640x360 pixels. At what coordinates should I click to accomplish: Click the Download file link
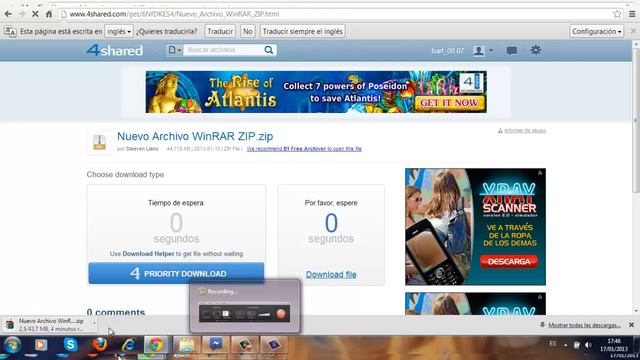331,275
